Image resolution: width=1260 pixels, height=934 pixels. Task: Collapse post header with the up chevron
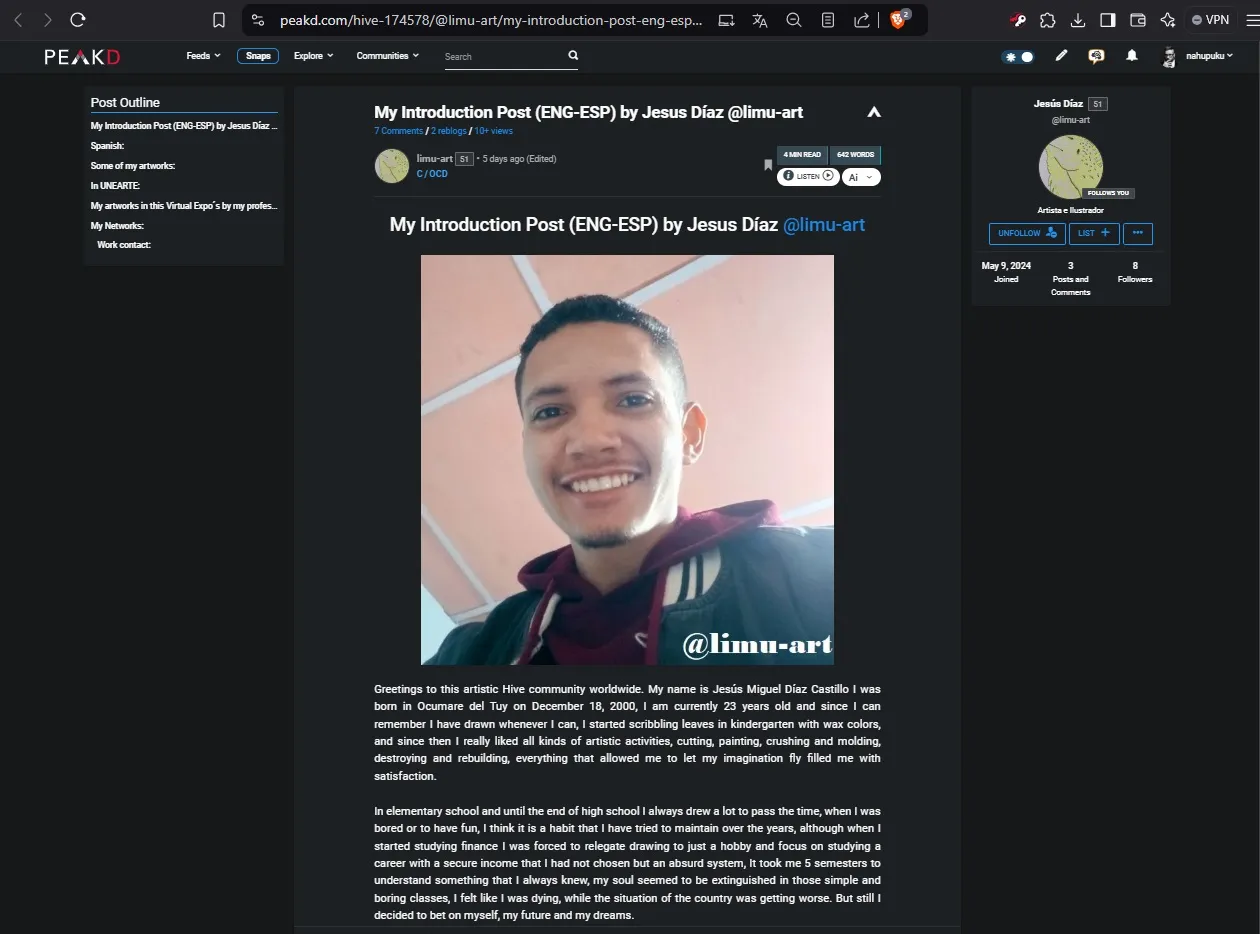(874, 113)
